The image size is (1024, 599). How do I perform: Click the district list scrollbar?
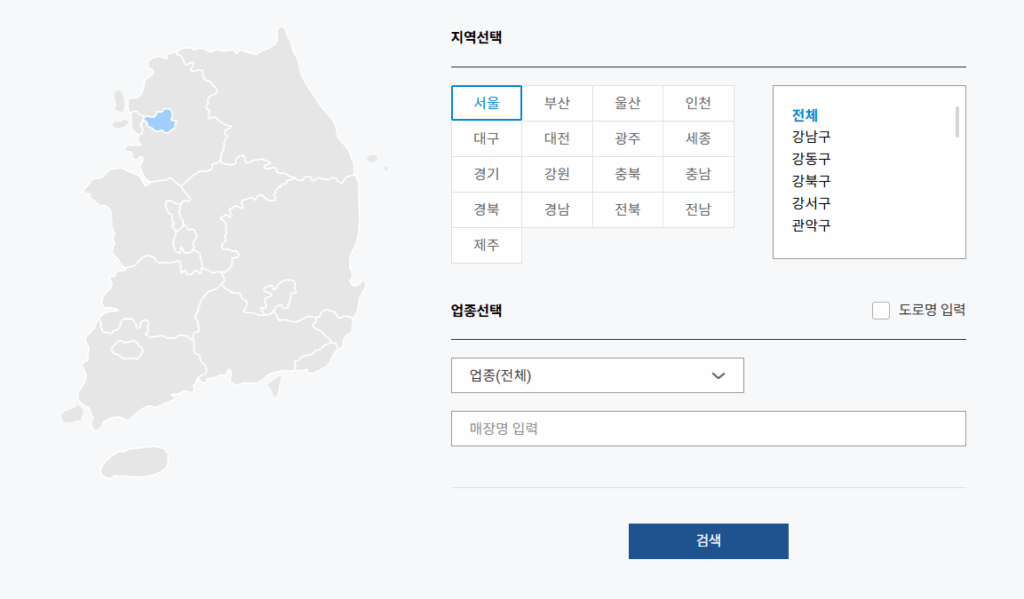pos(957,122)
